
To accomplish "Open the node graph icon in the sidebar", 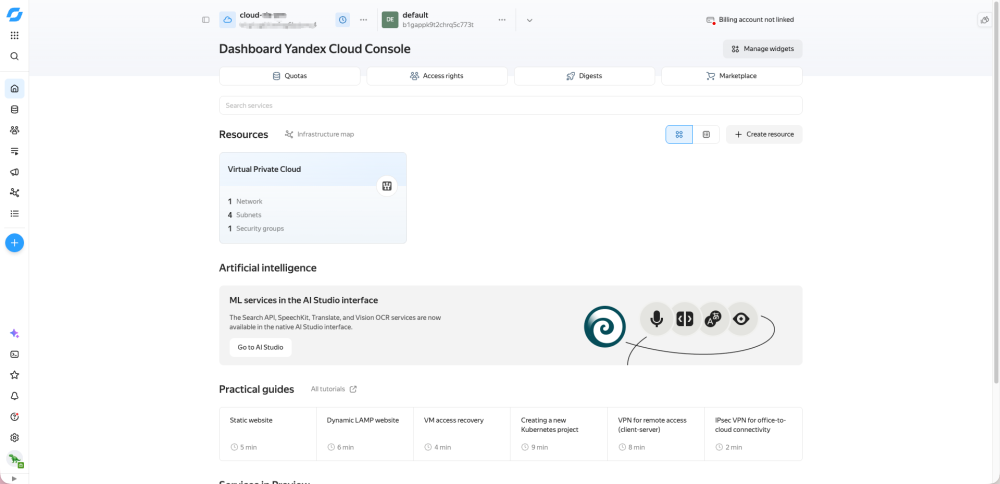I will 15,193.
